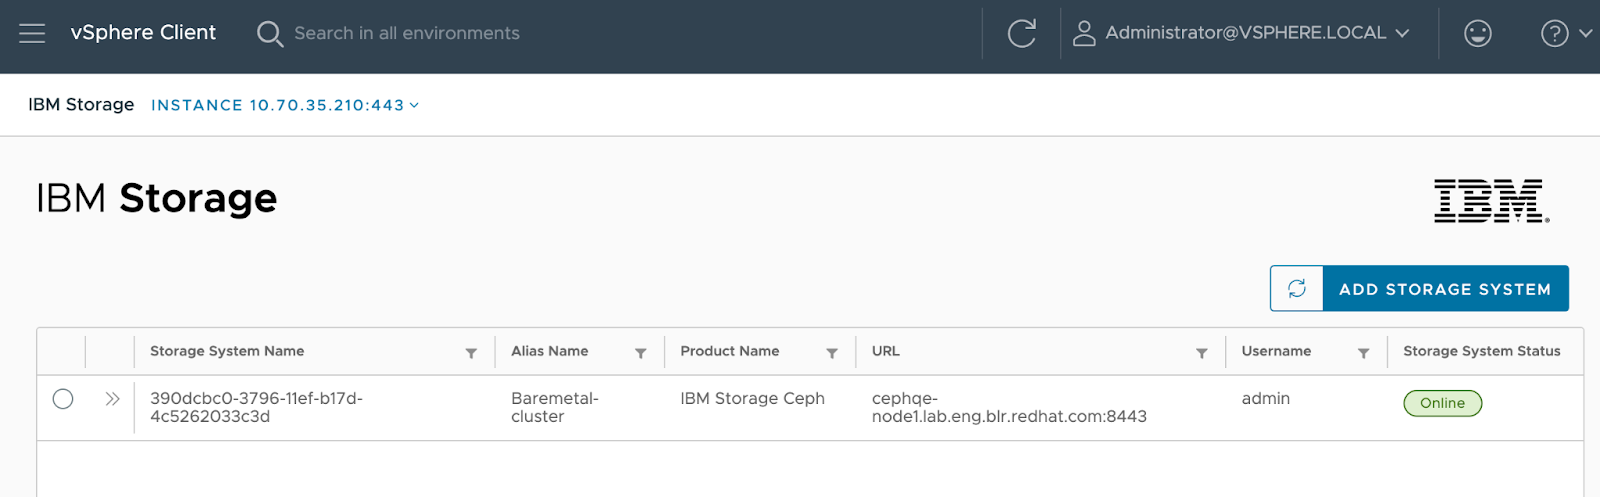Click Storage System Status column header
Viewport: 1600px width, 497px height.
click(1481, 351)
